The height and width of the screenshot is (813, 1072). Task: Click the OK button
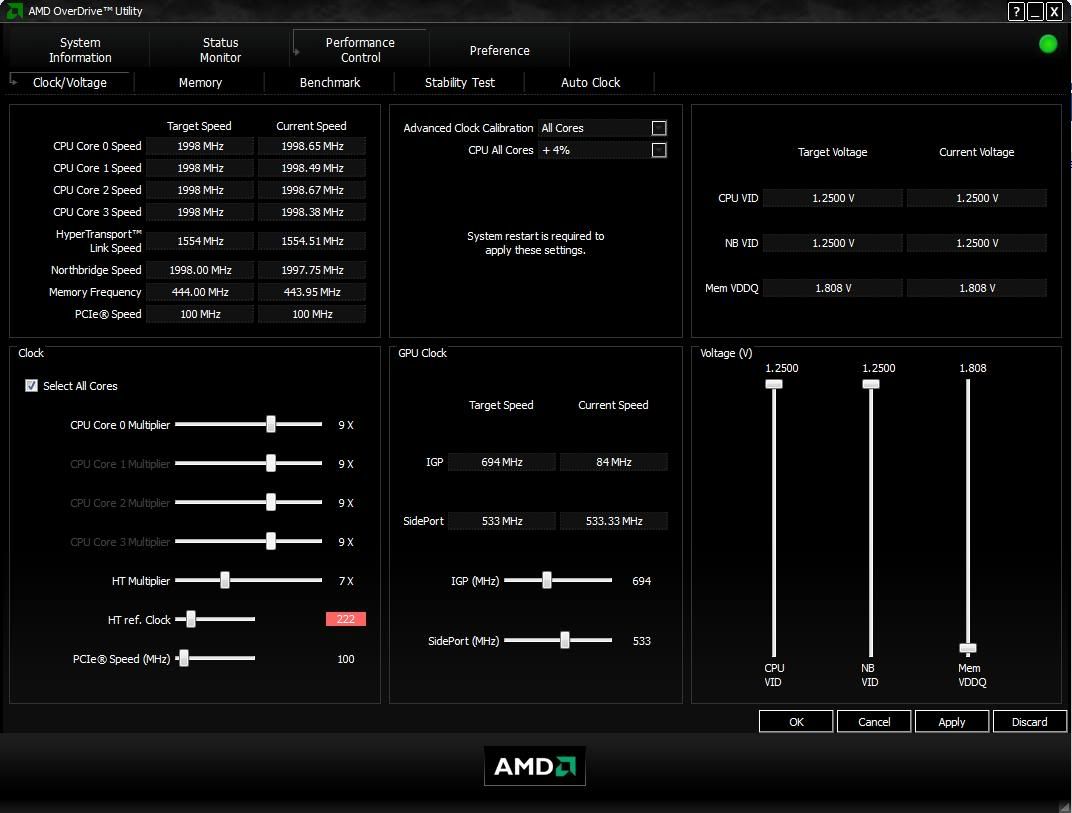point(796,722)
